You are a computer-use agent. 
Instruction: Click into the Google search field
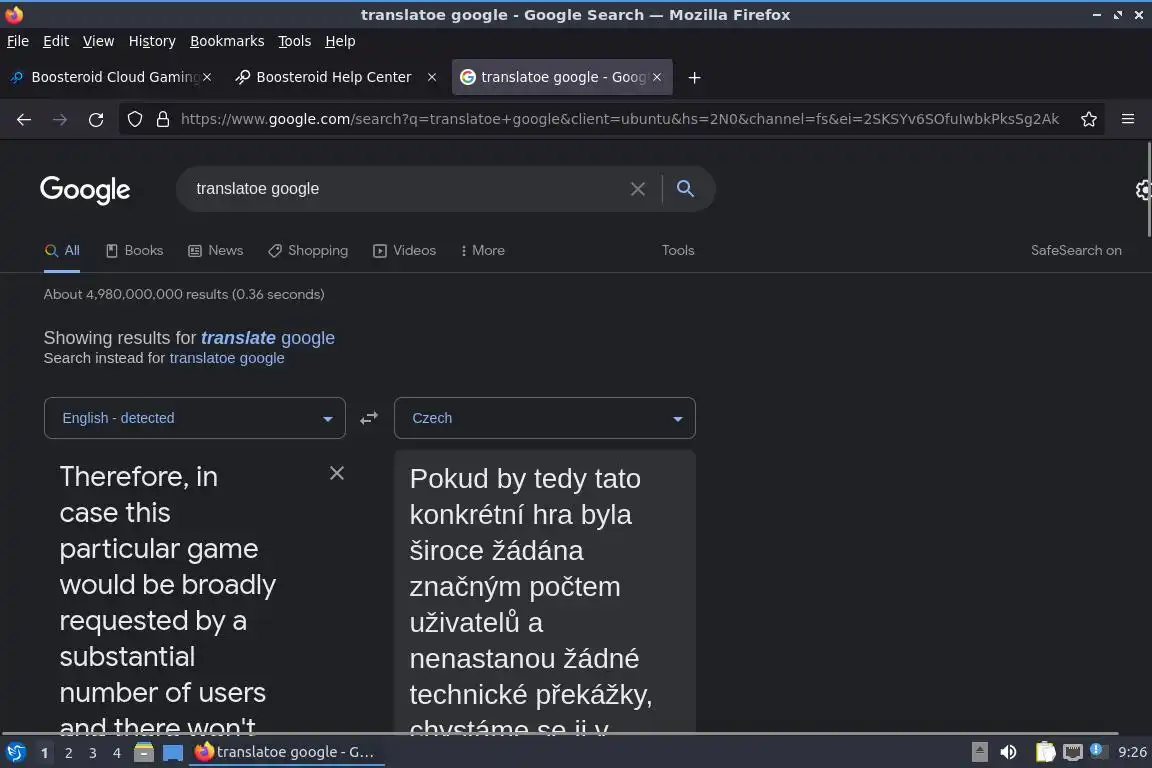click(x=404, y=189)
